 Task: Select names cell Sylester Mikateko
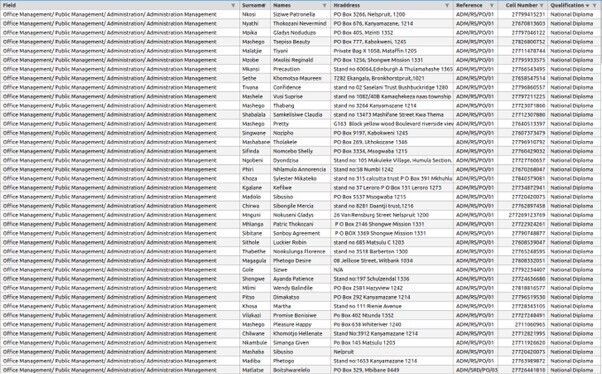(x=301, y=179)
